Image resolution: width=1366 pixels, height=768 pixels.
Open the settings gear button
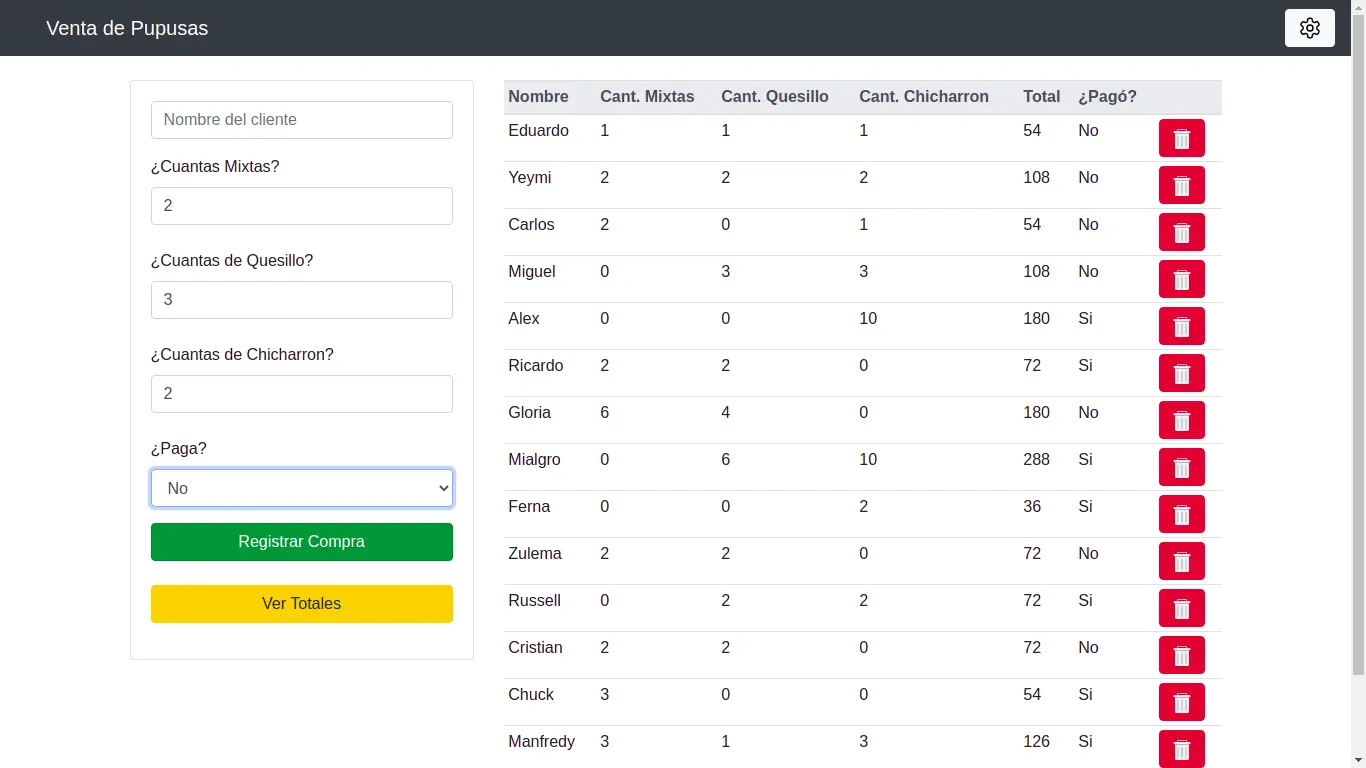1309,28
